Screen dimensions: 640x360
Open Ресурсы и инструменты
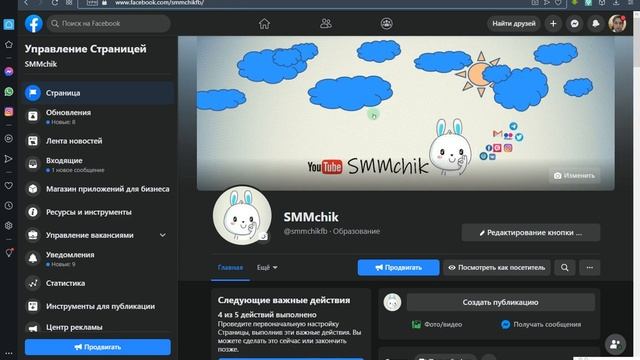click(99, 212)
